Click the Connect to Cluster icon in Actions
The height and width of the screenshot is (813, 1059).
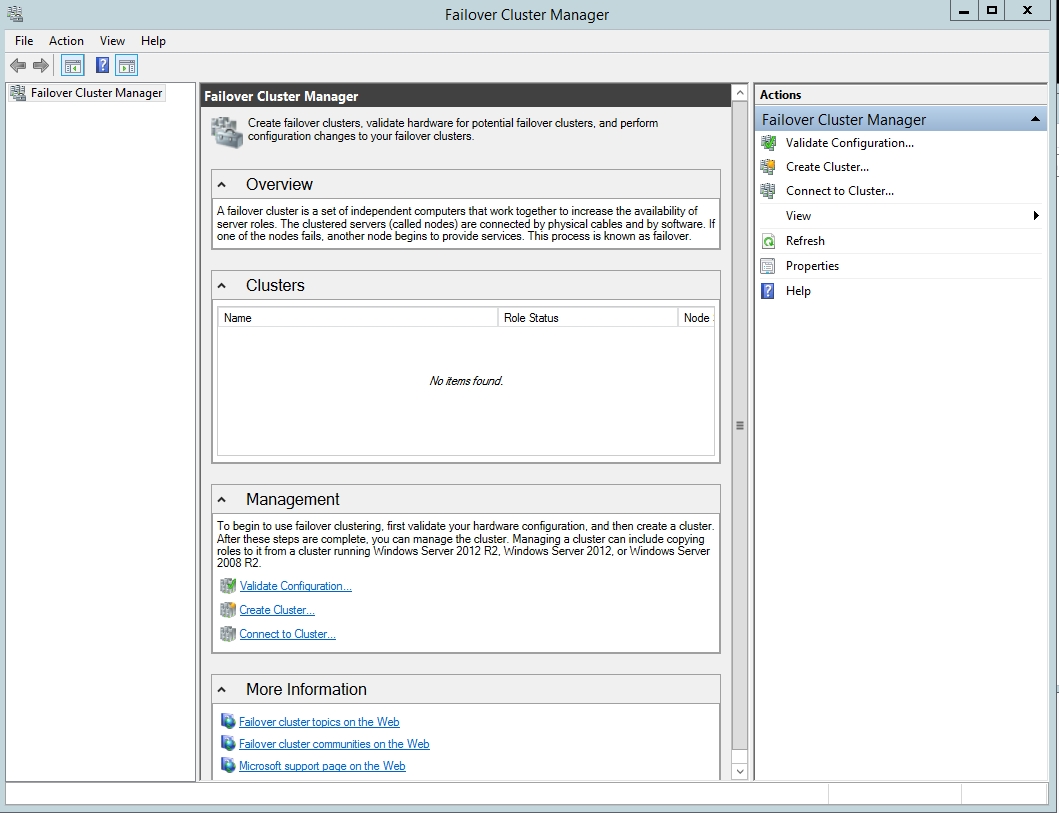tap(768, 190)
